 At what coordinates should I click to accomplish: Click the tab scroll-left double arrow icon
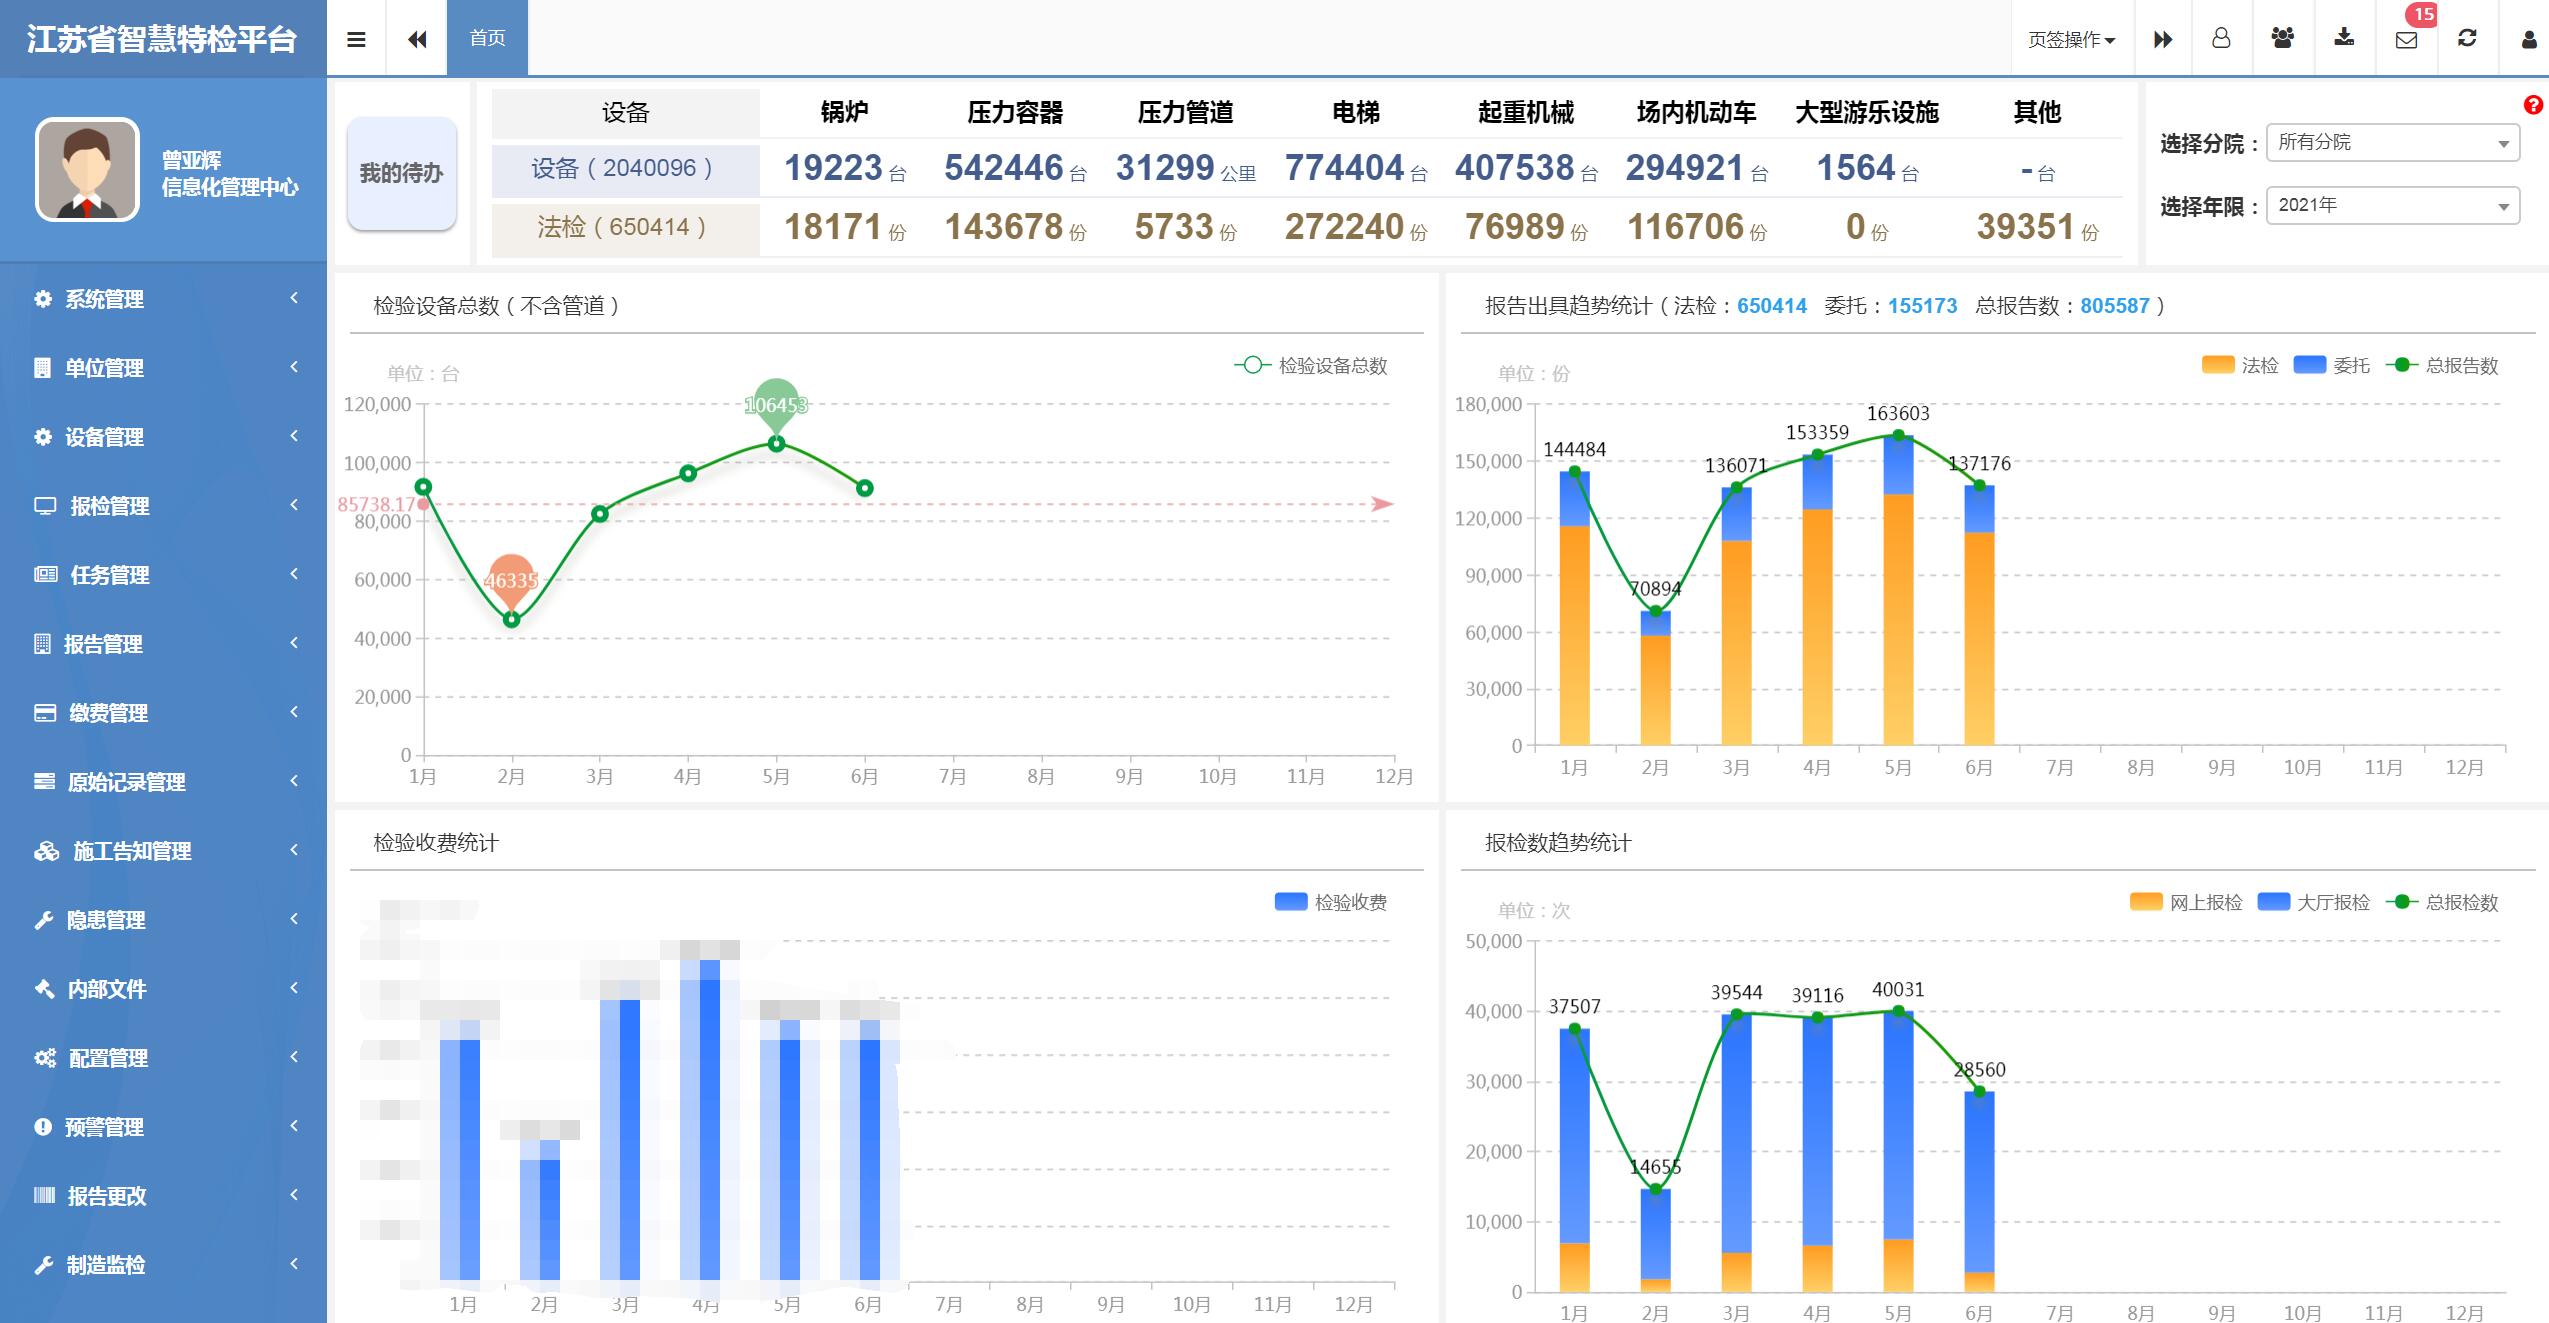tap(417, 39)
